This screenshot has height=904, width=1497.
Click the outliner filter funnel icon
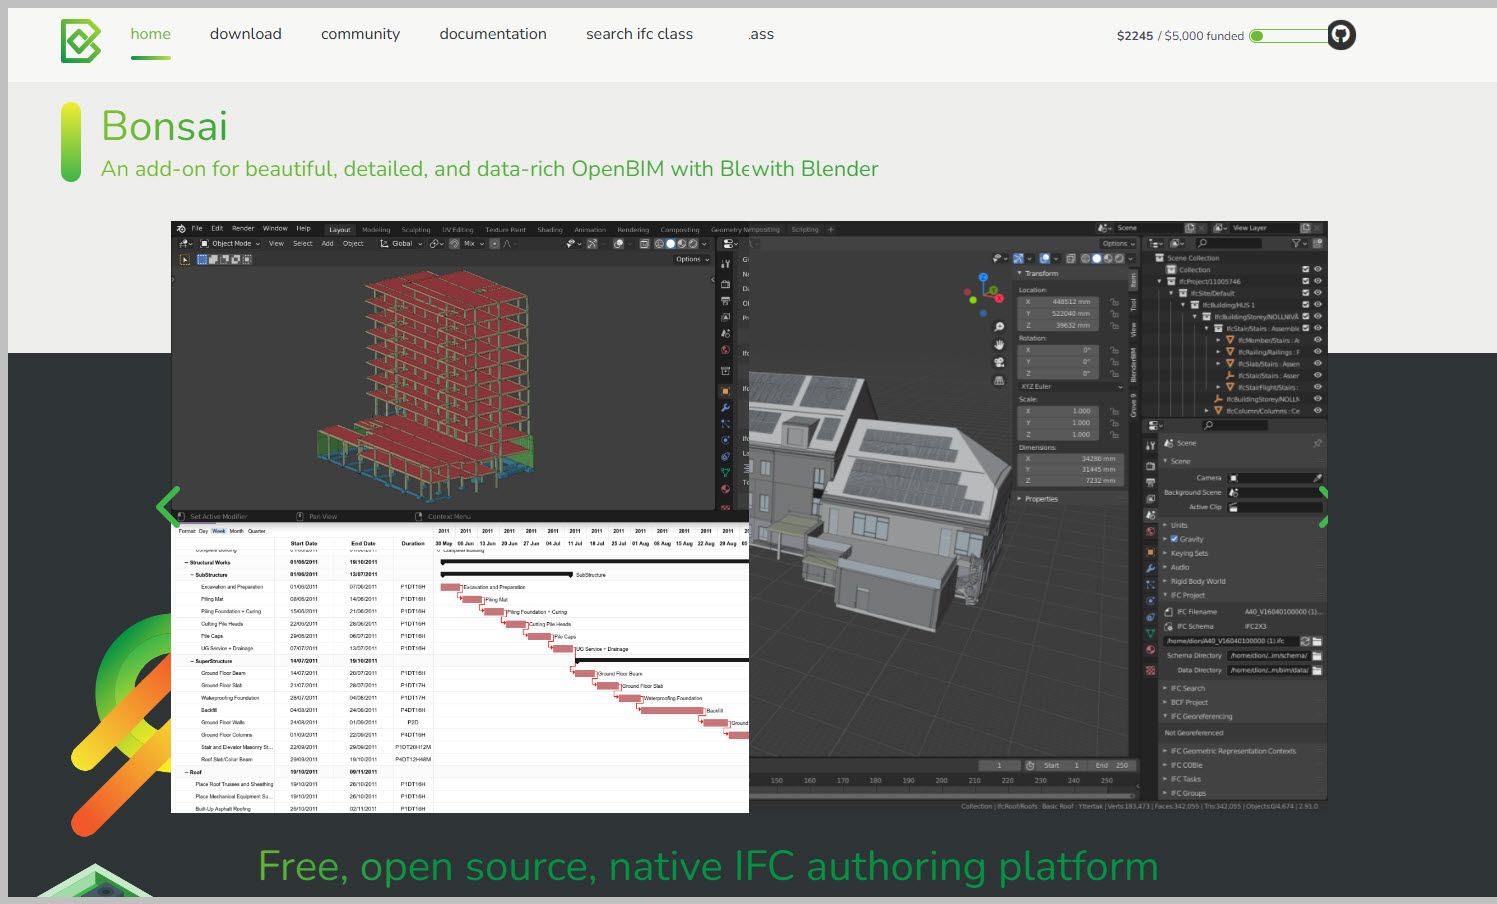coord(1296,243)
